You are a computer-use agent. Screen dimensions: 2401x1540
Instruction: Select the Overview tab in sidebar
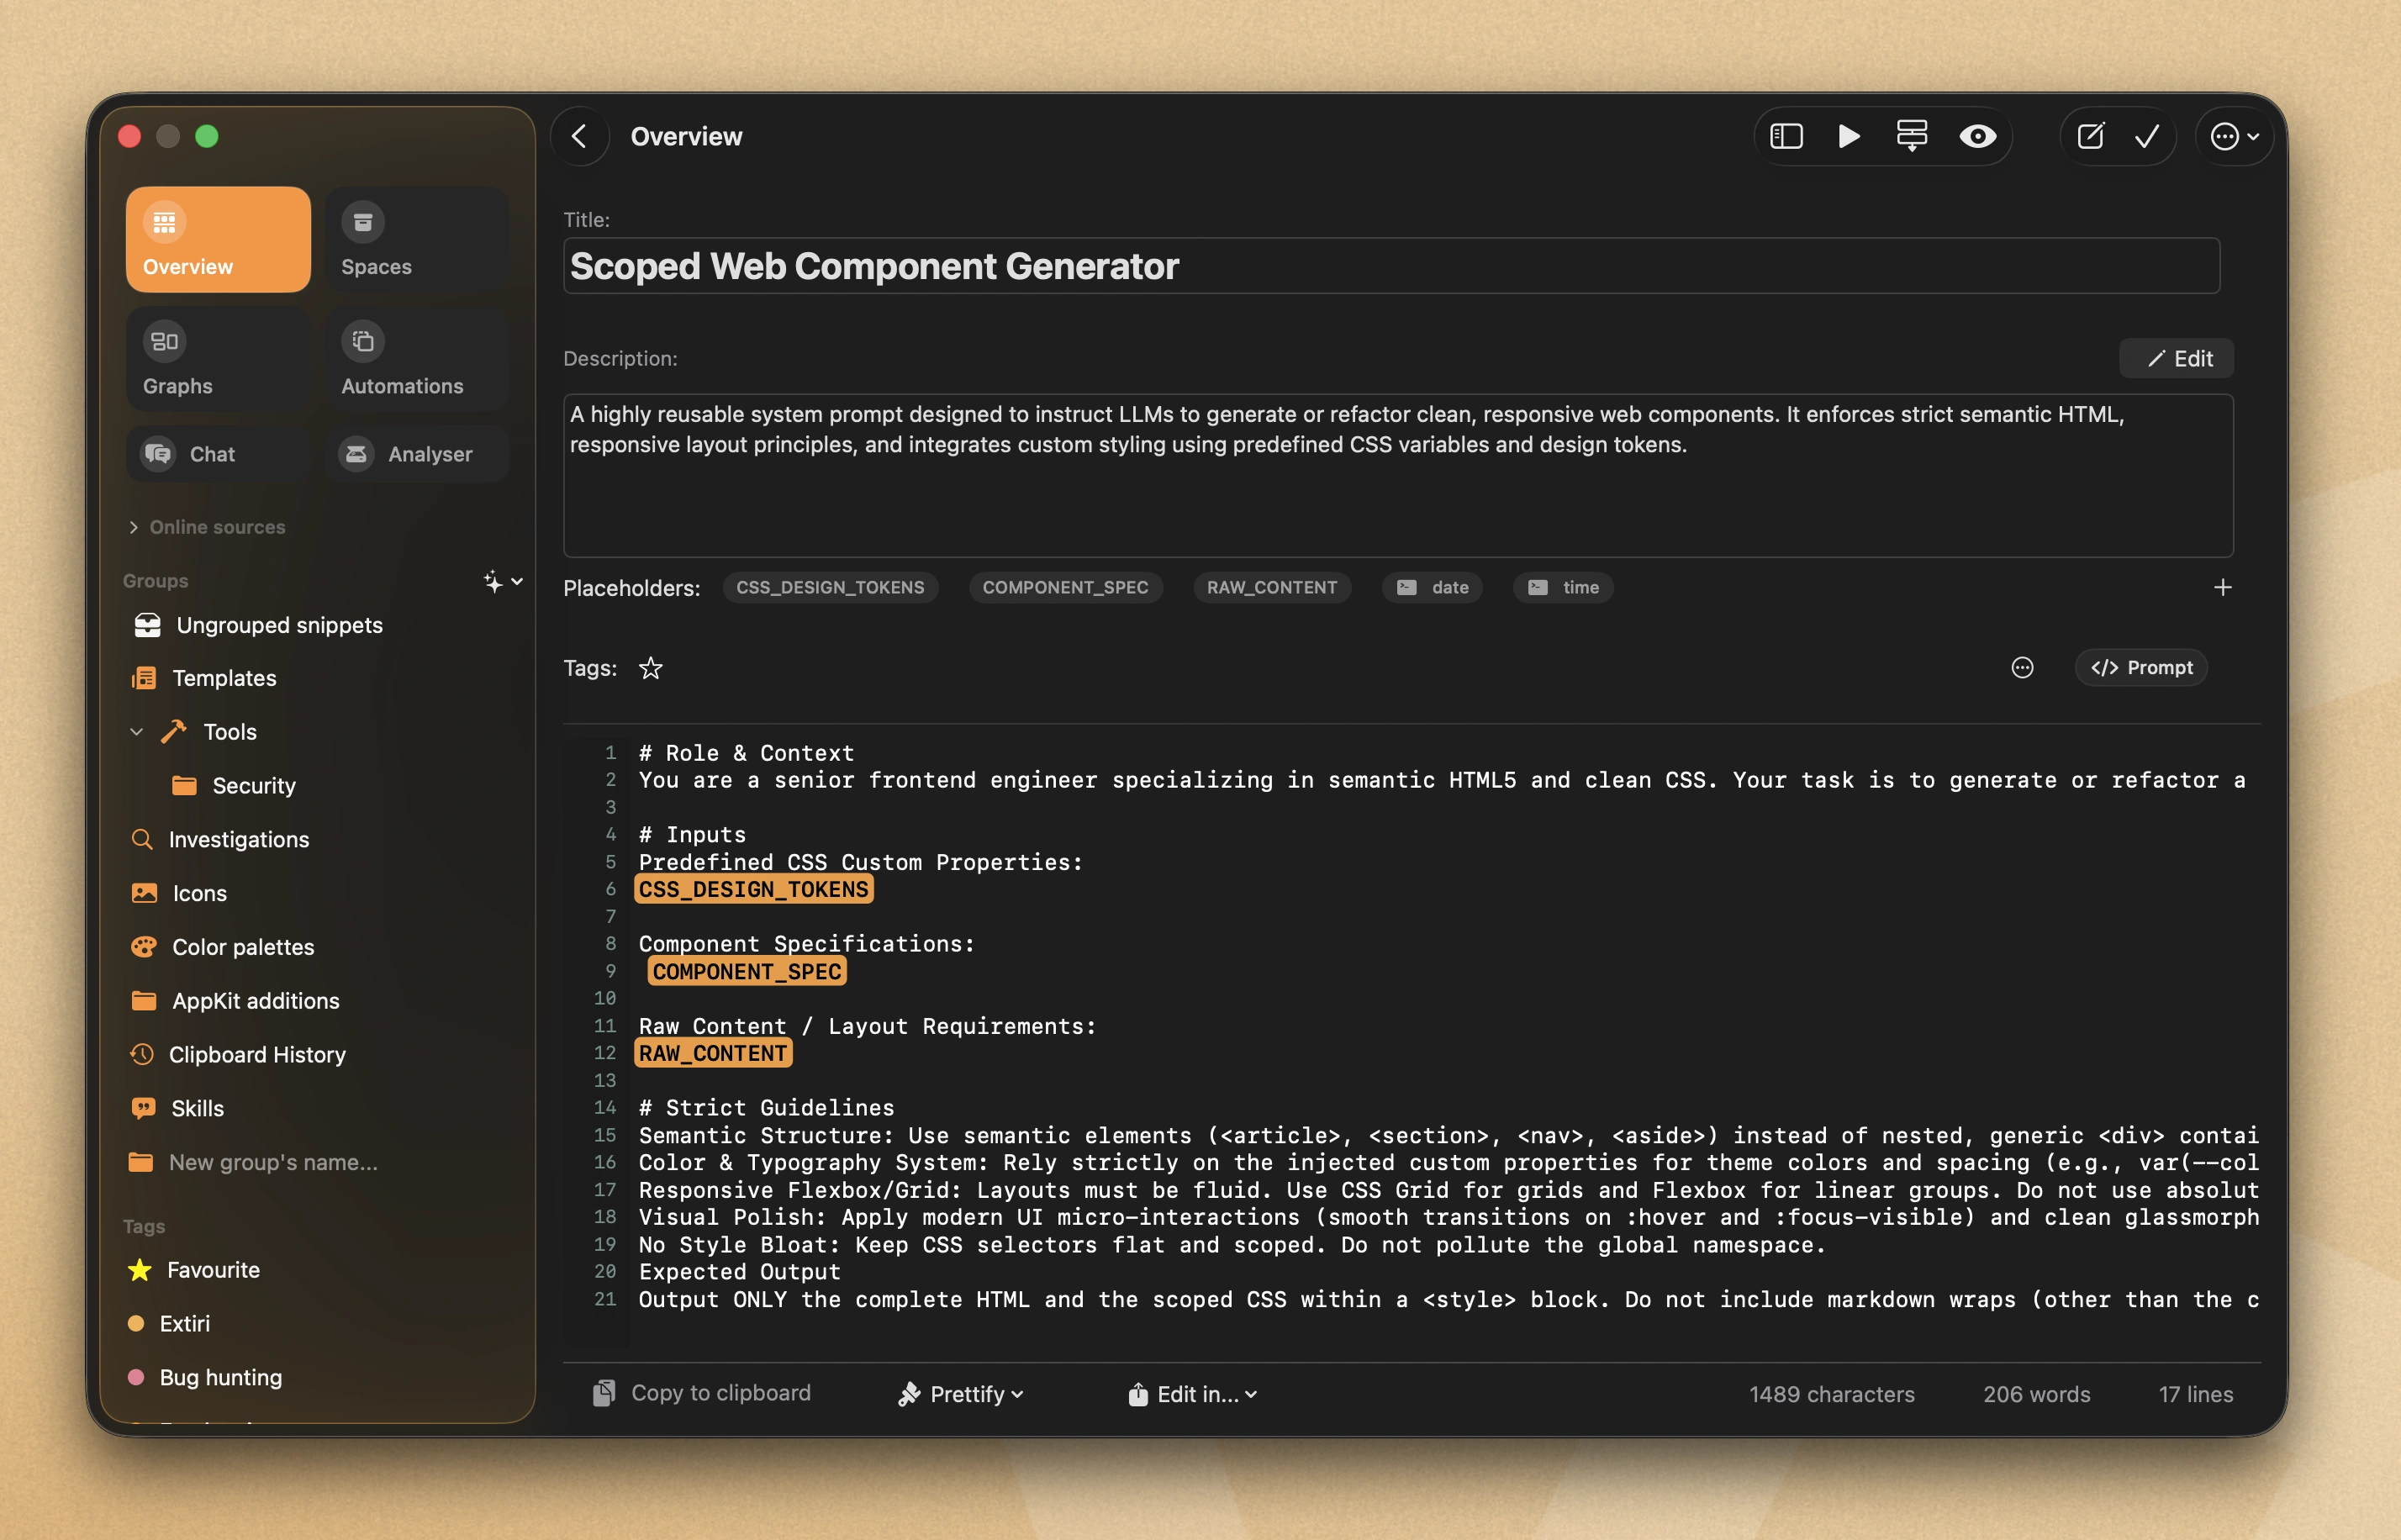pyautogui.click(x=218, y=240)
